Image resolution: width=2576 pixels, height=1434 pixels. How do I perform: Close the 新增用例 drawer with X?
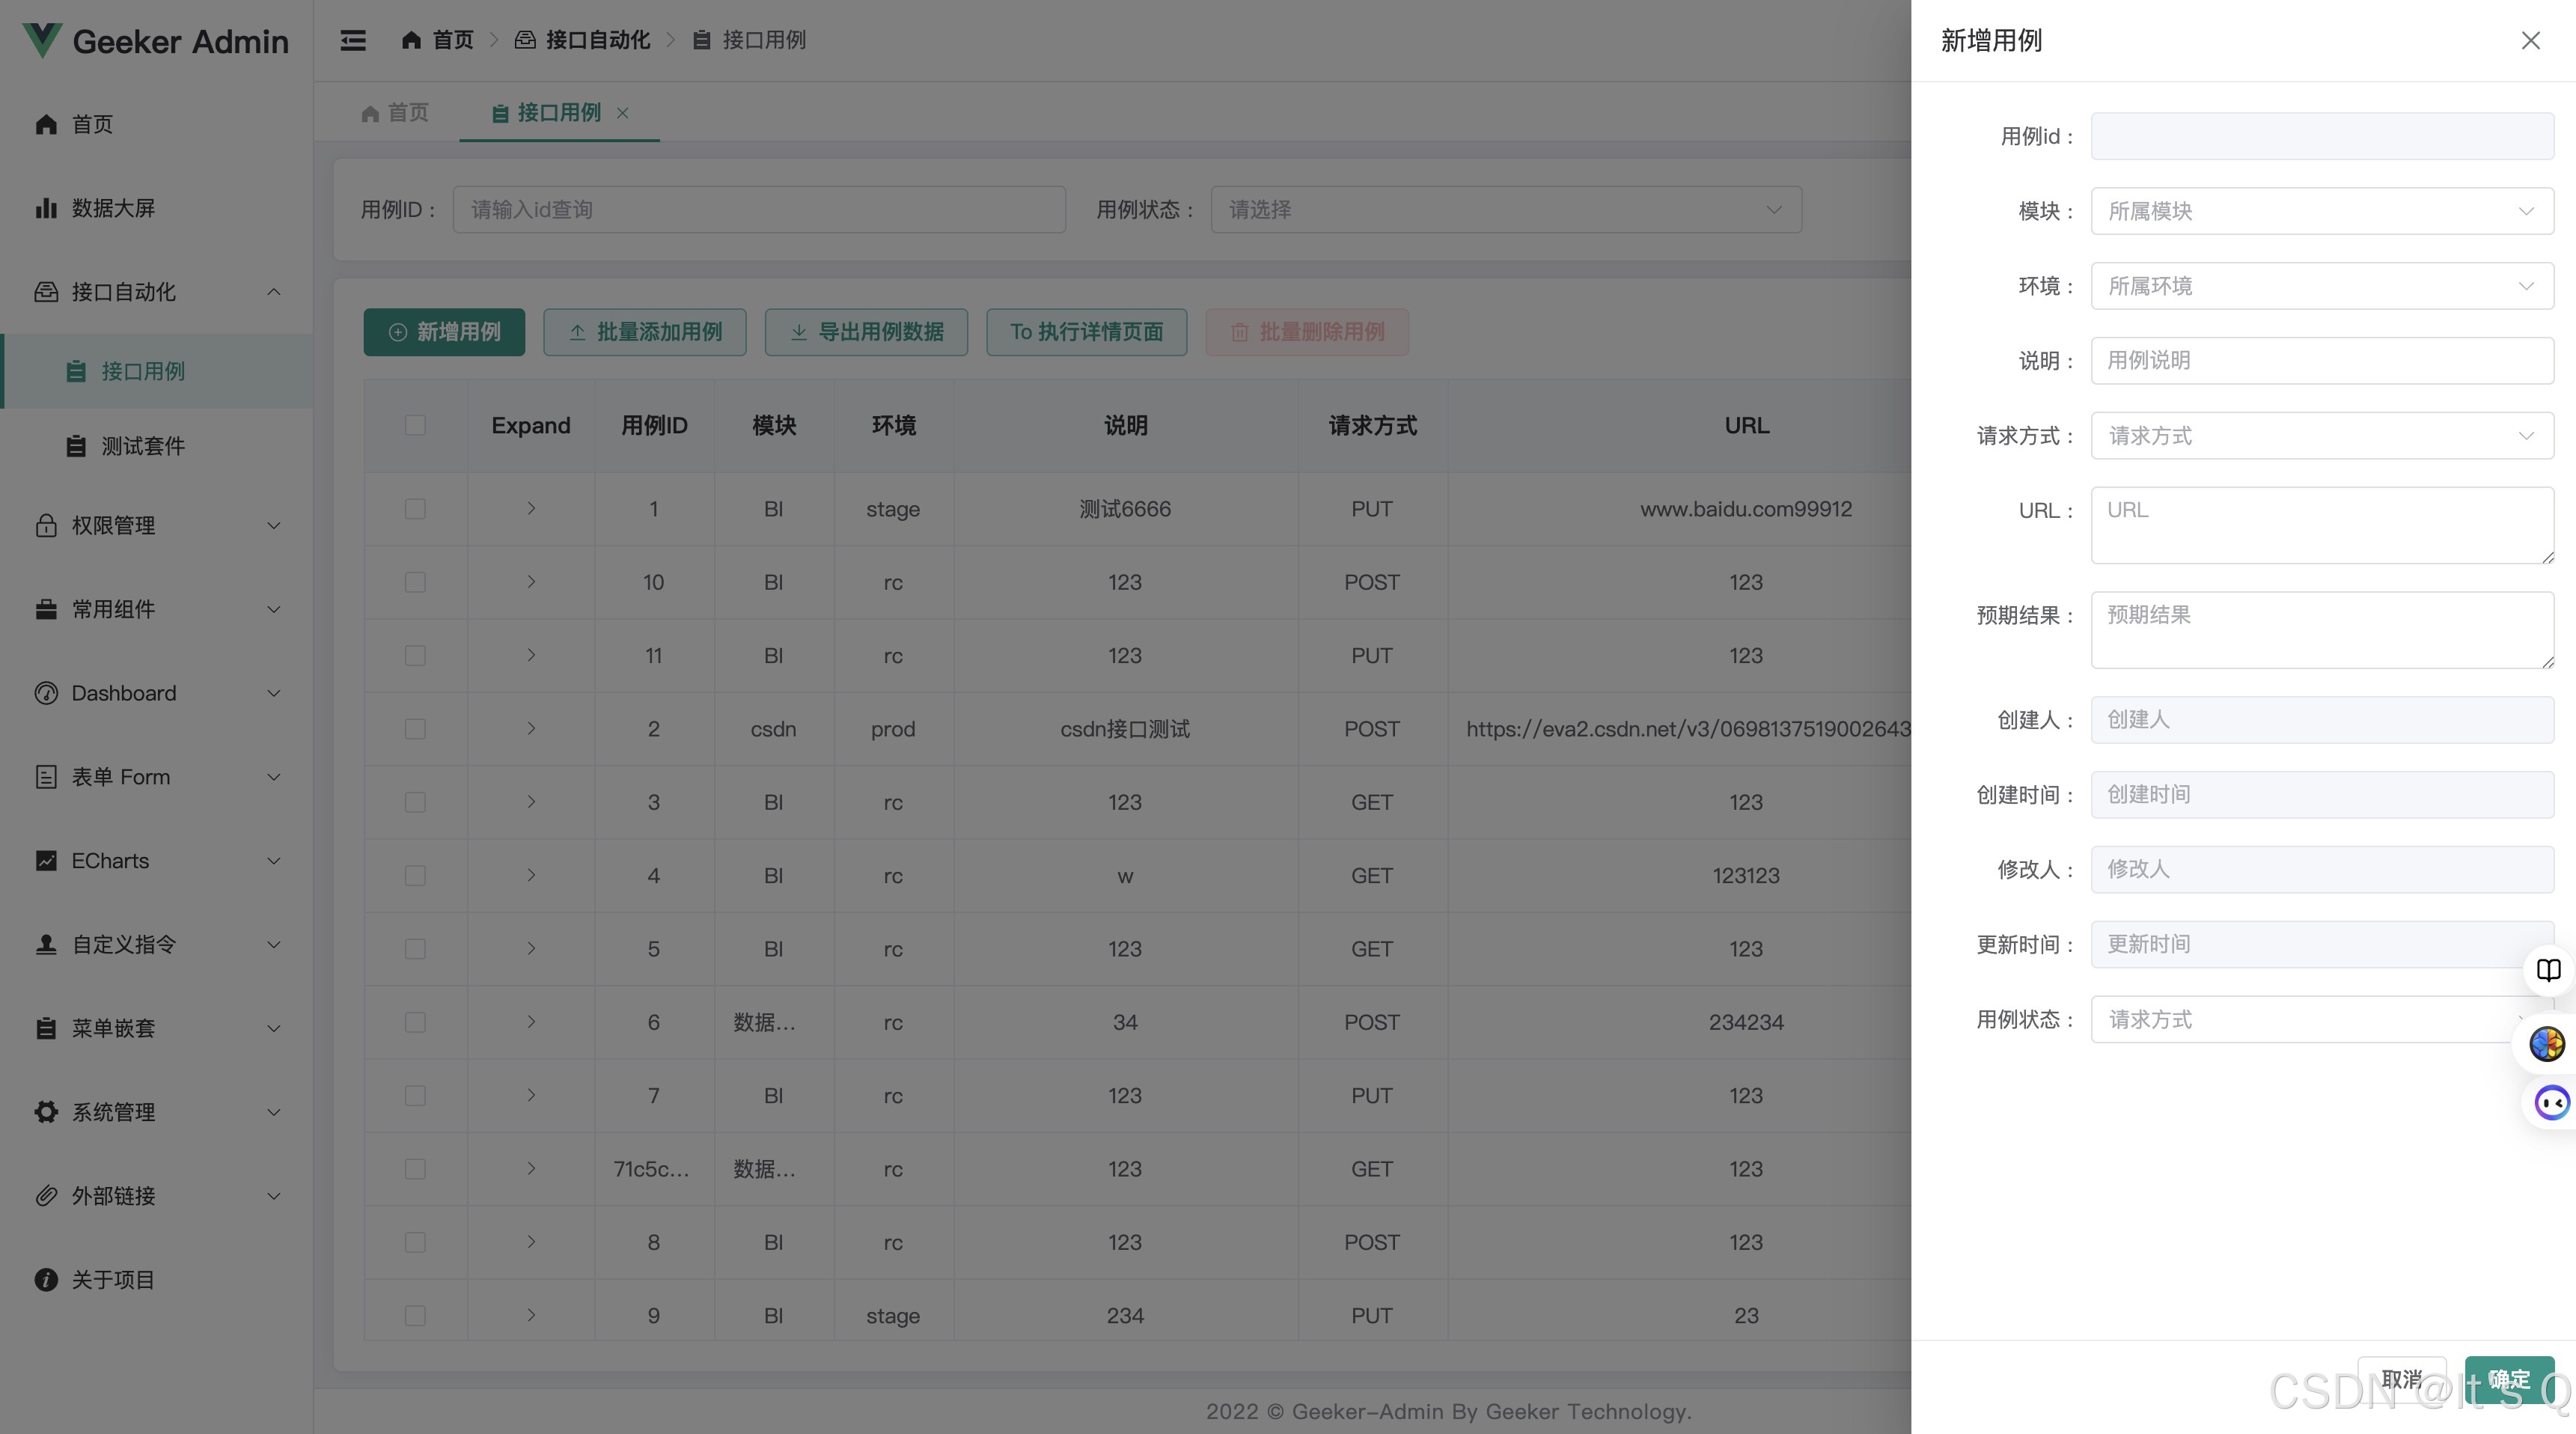tap(2530, 40)
